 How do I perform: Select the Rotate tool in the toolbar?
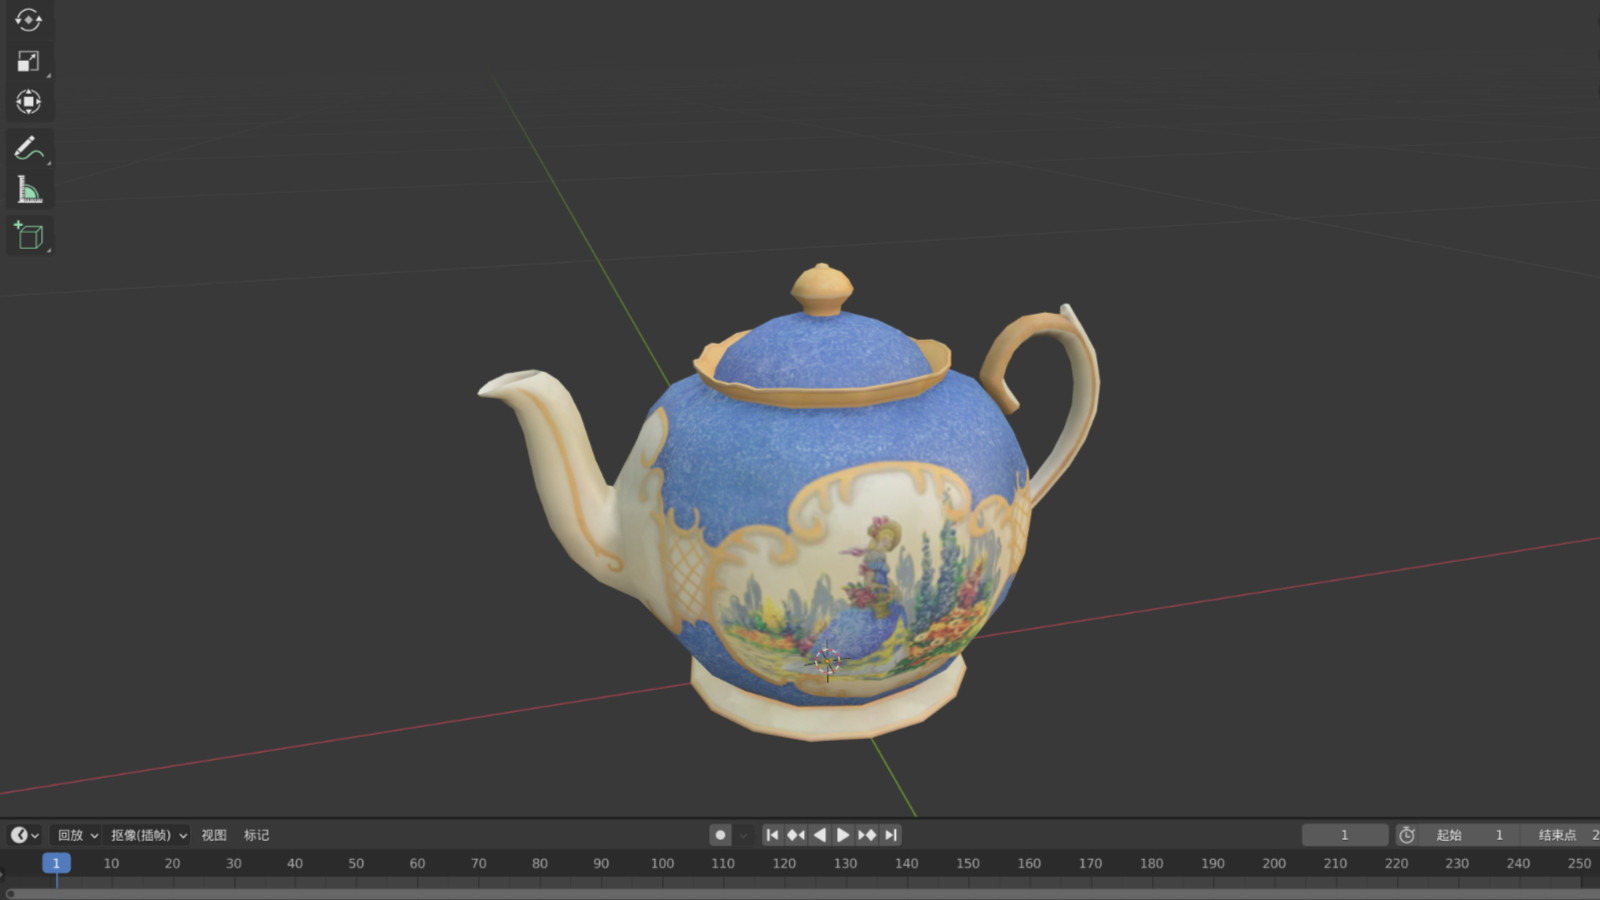click(x=28, y=20)
